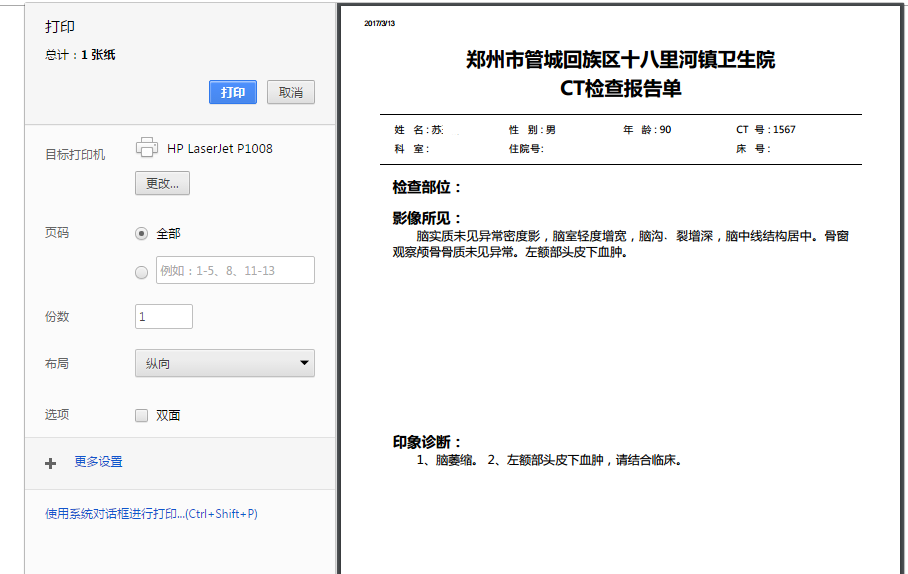Select the custom page range radio button

(x=141, y=271)
